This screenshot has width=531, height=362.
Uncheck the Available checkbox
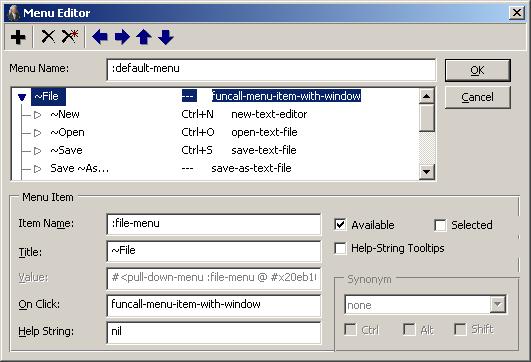tap(340, 225)
